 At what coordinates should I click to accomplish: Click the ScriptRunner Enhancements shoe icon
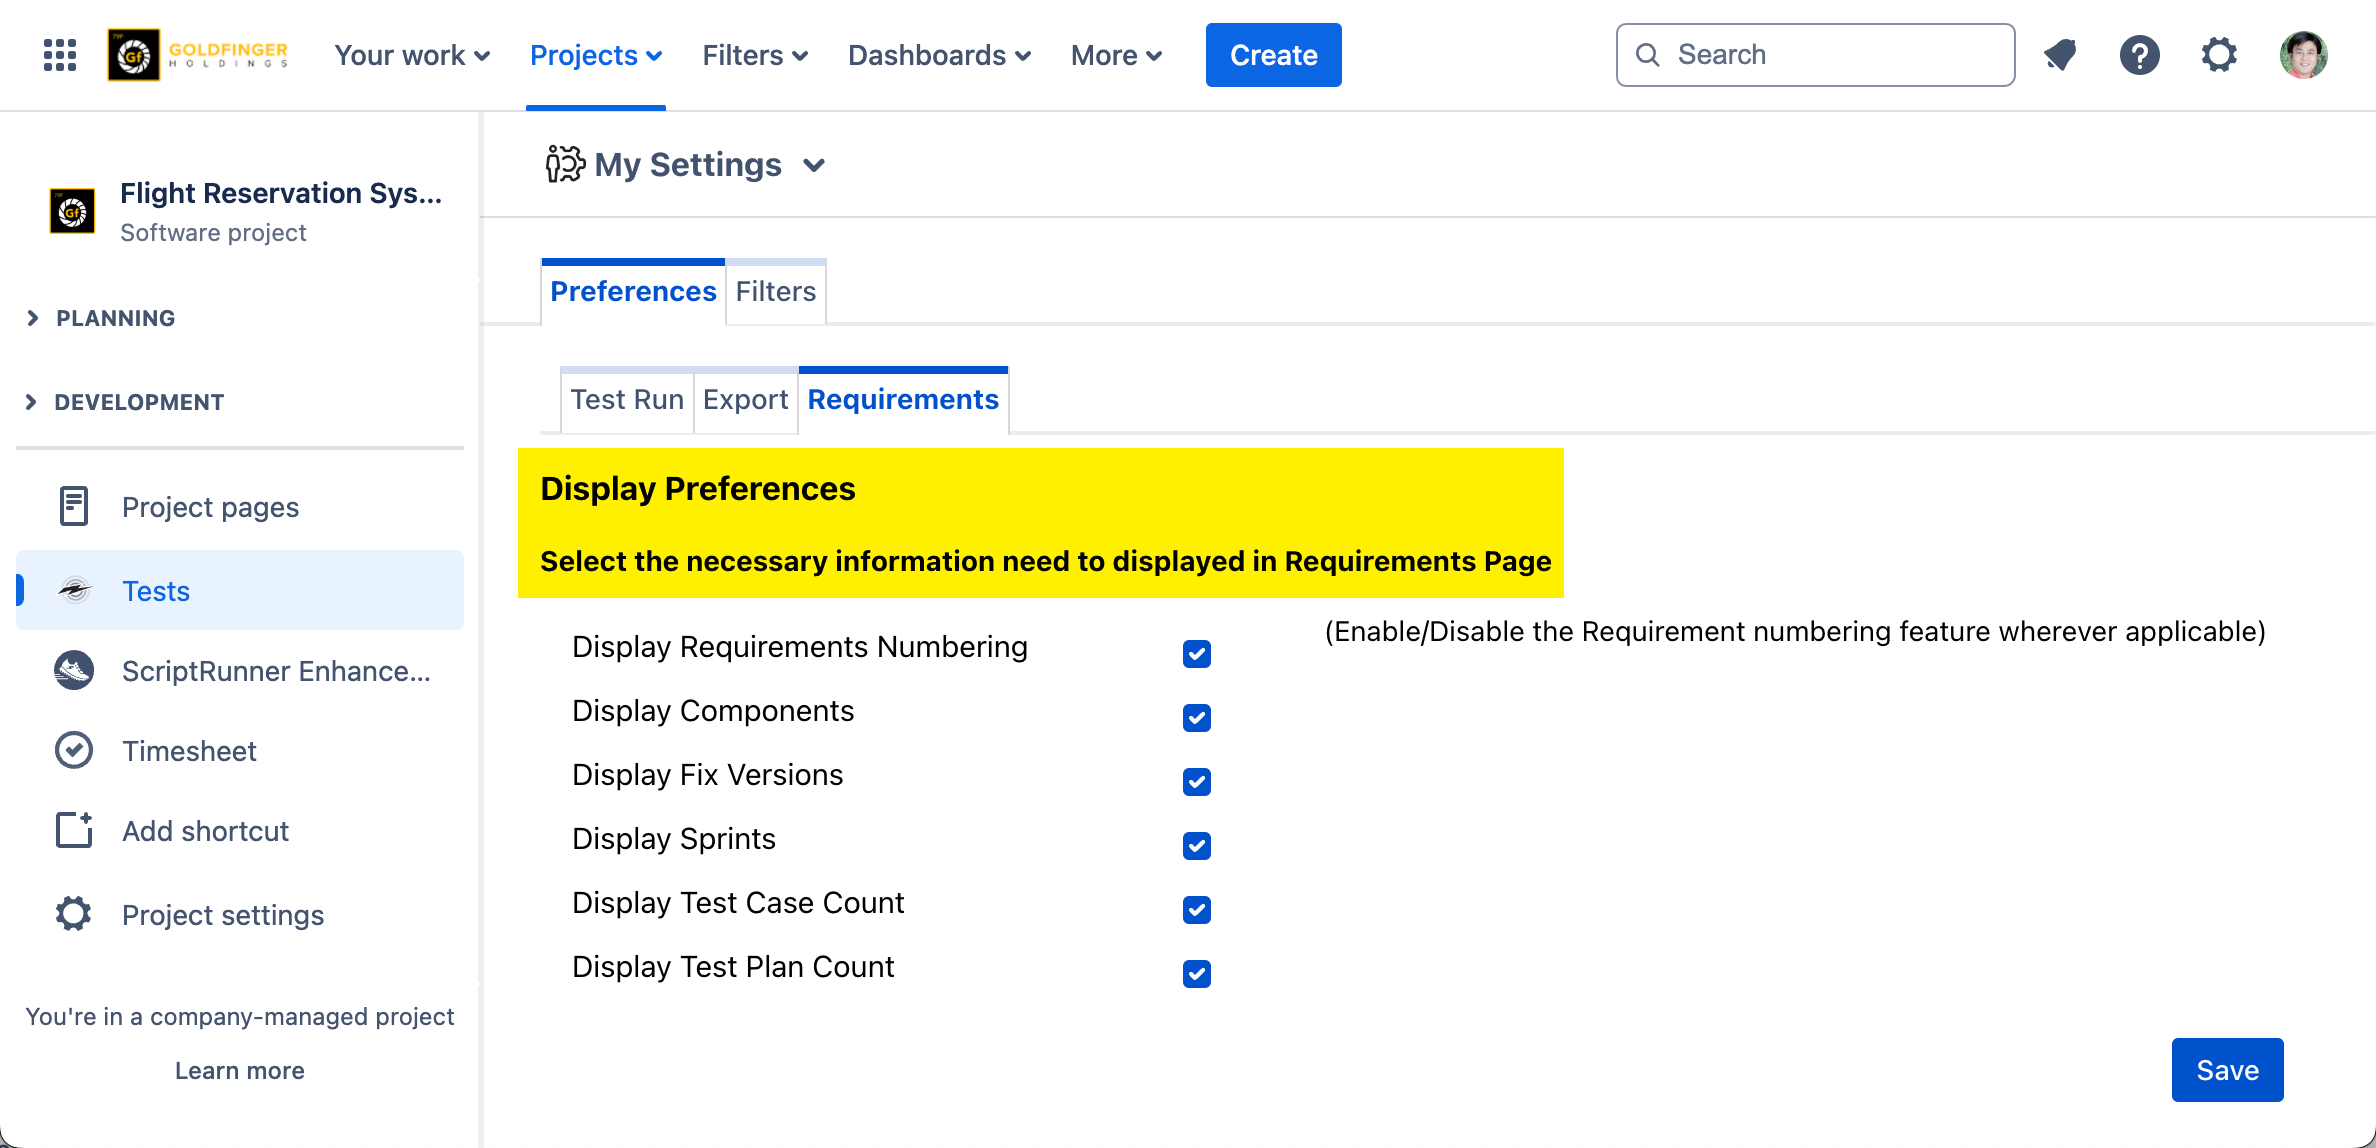(74, 670)
